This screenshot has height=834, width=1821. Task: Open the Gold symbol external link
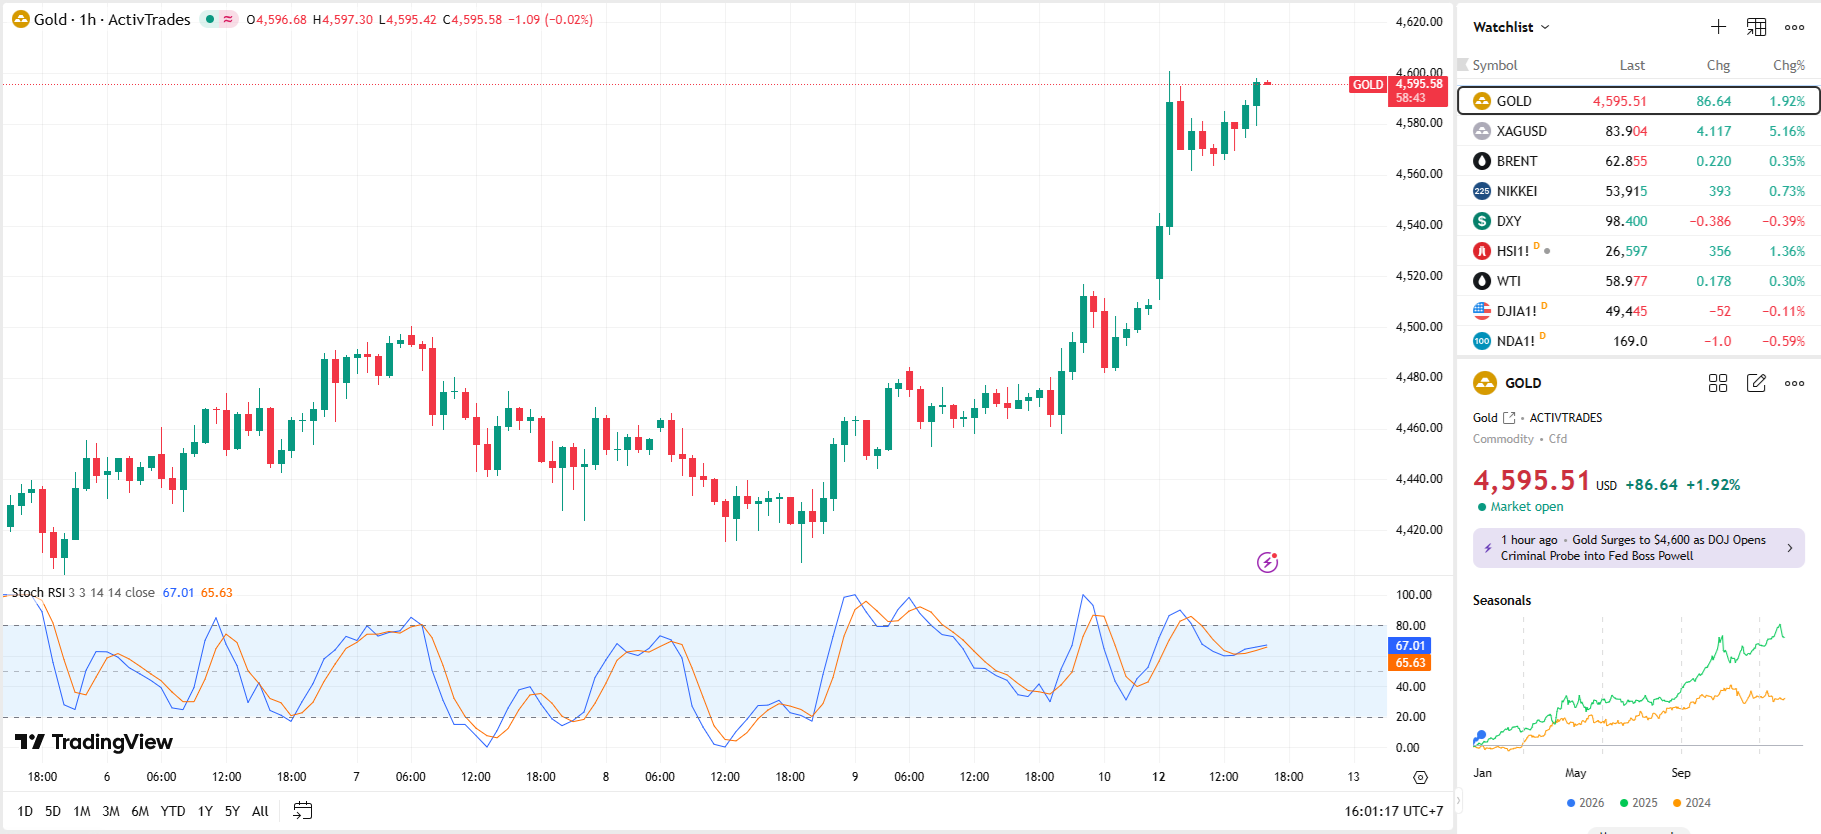pyautogui.click(x=1509, y=418)
